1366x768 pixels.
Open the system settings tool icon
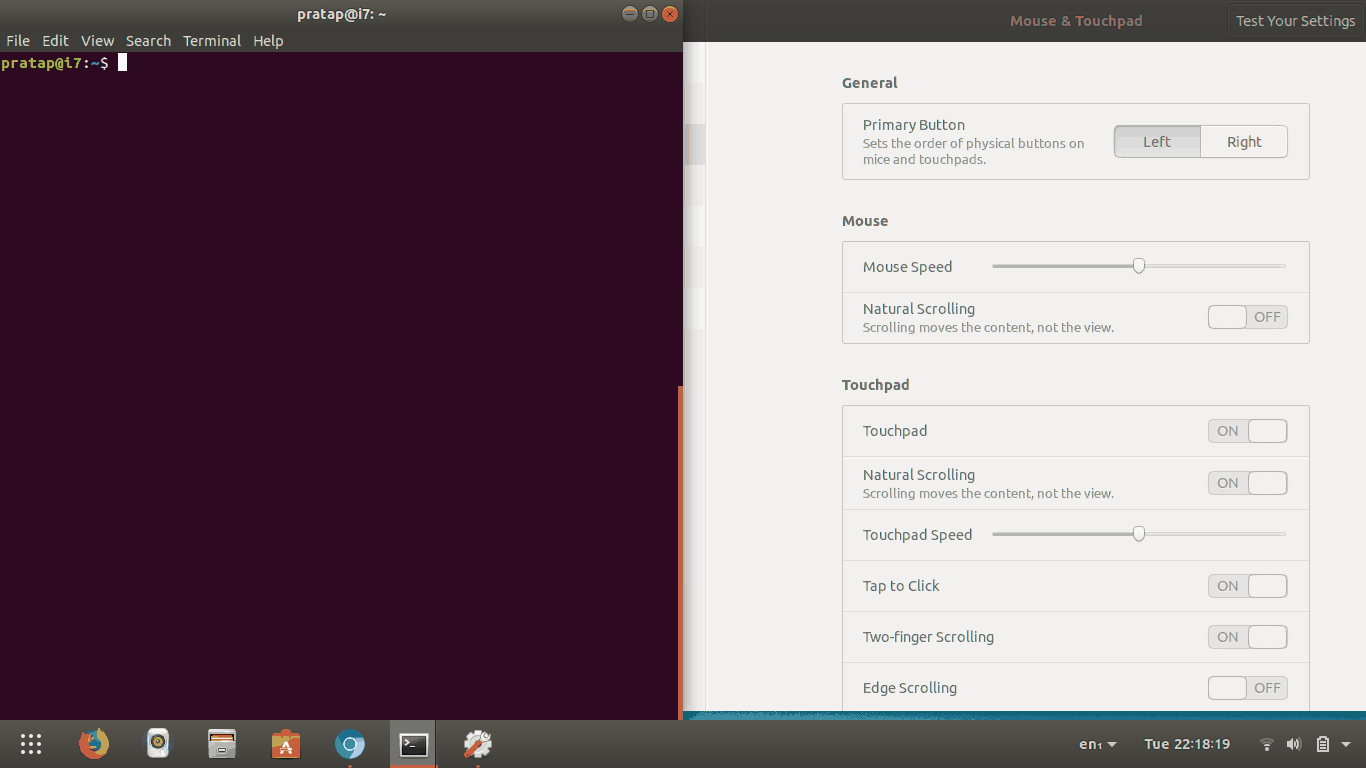(477, 744)
